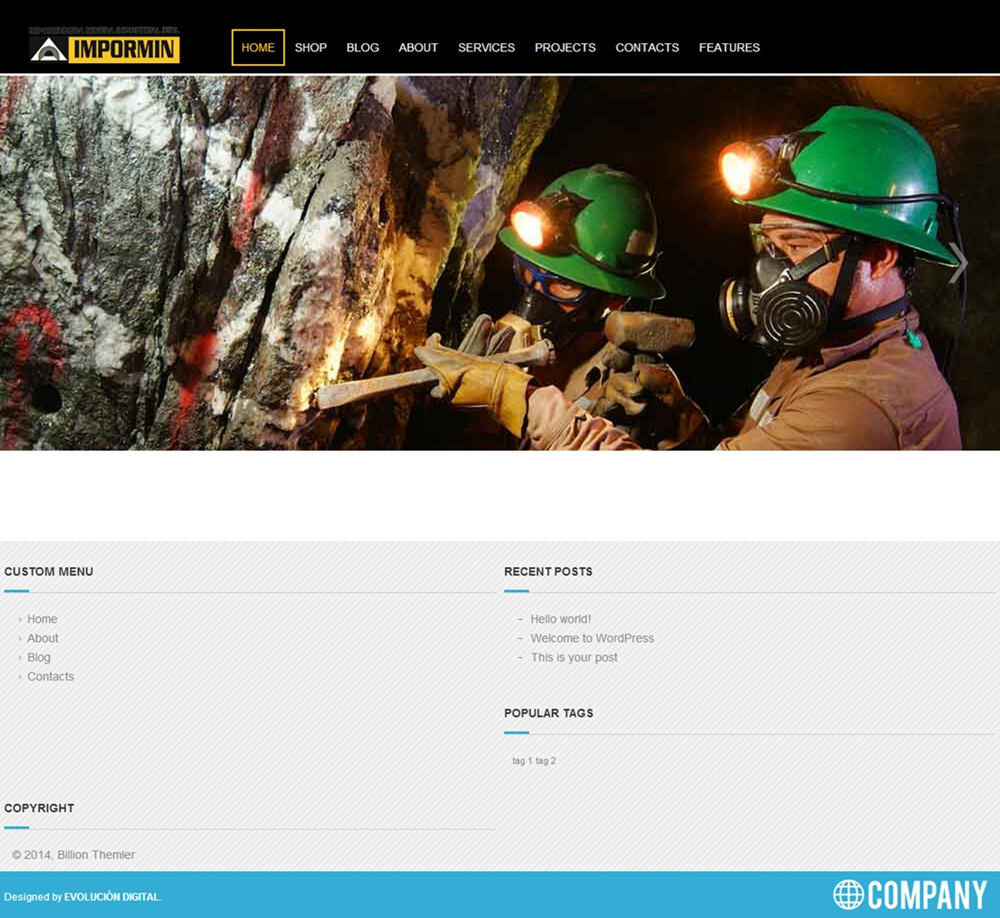Open the SHOP page from navigation

[x=311, y=47]
